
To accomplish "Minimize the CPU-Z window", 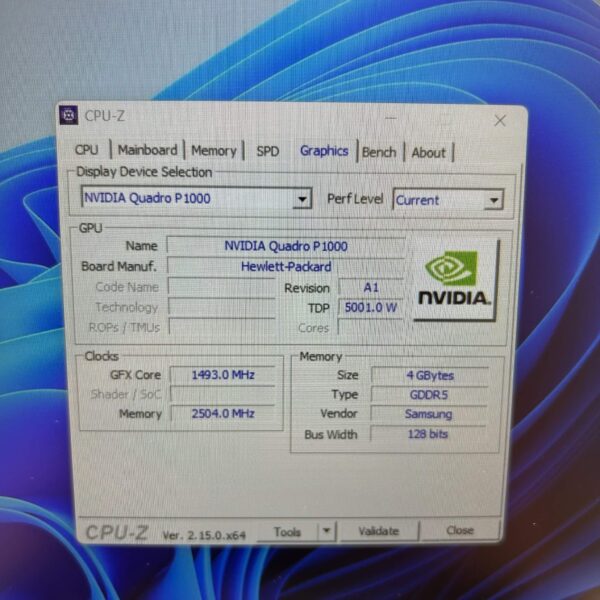I will tap(390, 119).
